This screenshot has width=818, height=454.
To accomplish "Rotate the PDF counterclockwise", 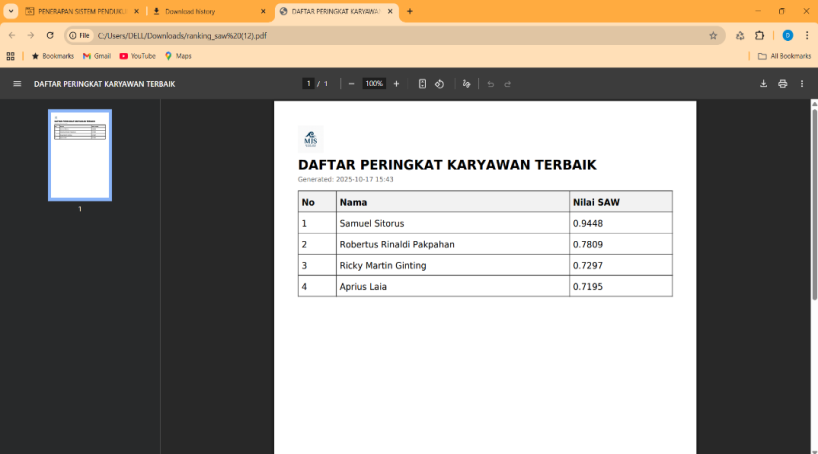I will [439, 84].
